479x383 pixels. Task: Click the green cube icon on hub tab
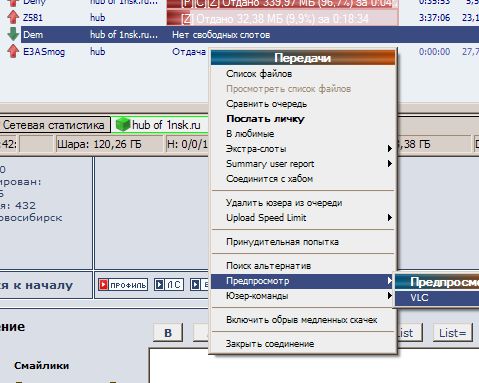point(122,125)
